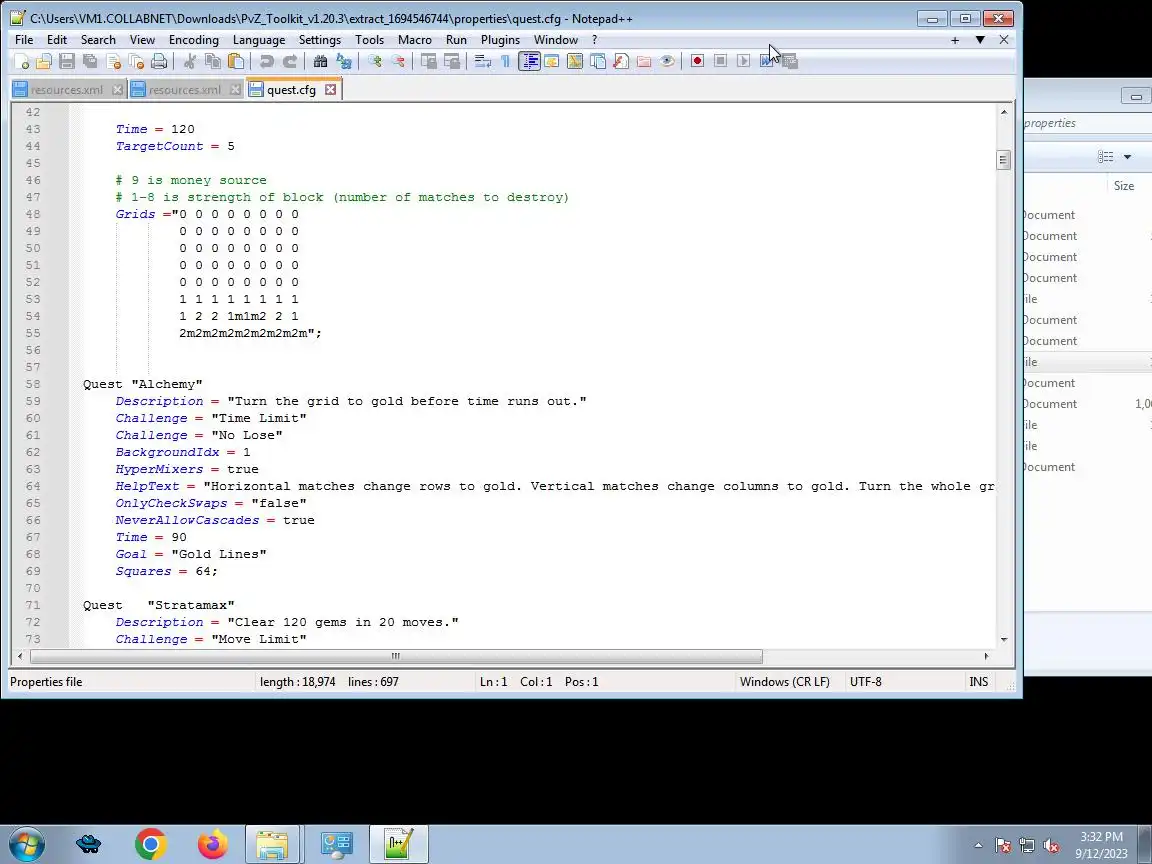The width and height of the screenshot is (1152, 864).
Task: Click Windows (CR LF) in status bar
Action: (x=785, y=682)
